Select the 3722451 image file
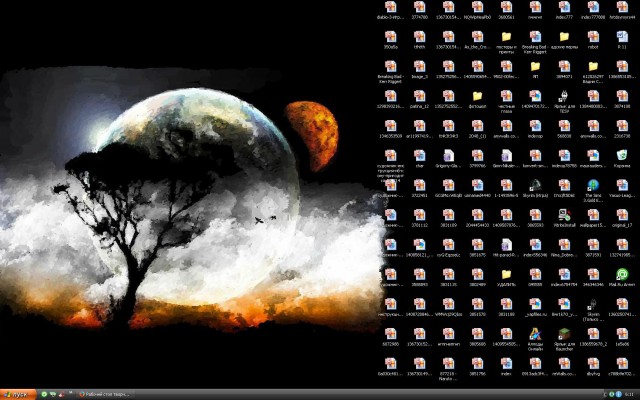This screenshot has height=400, width=640. (x=419, y=185)
